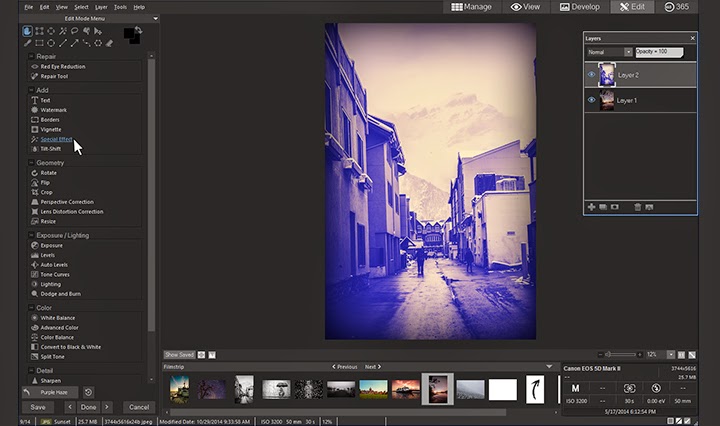The width and height of the screenshot is (720, 426).
Task: Open the Watermark tool
Action: (x=52, y=110)
